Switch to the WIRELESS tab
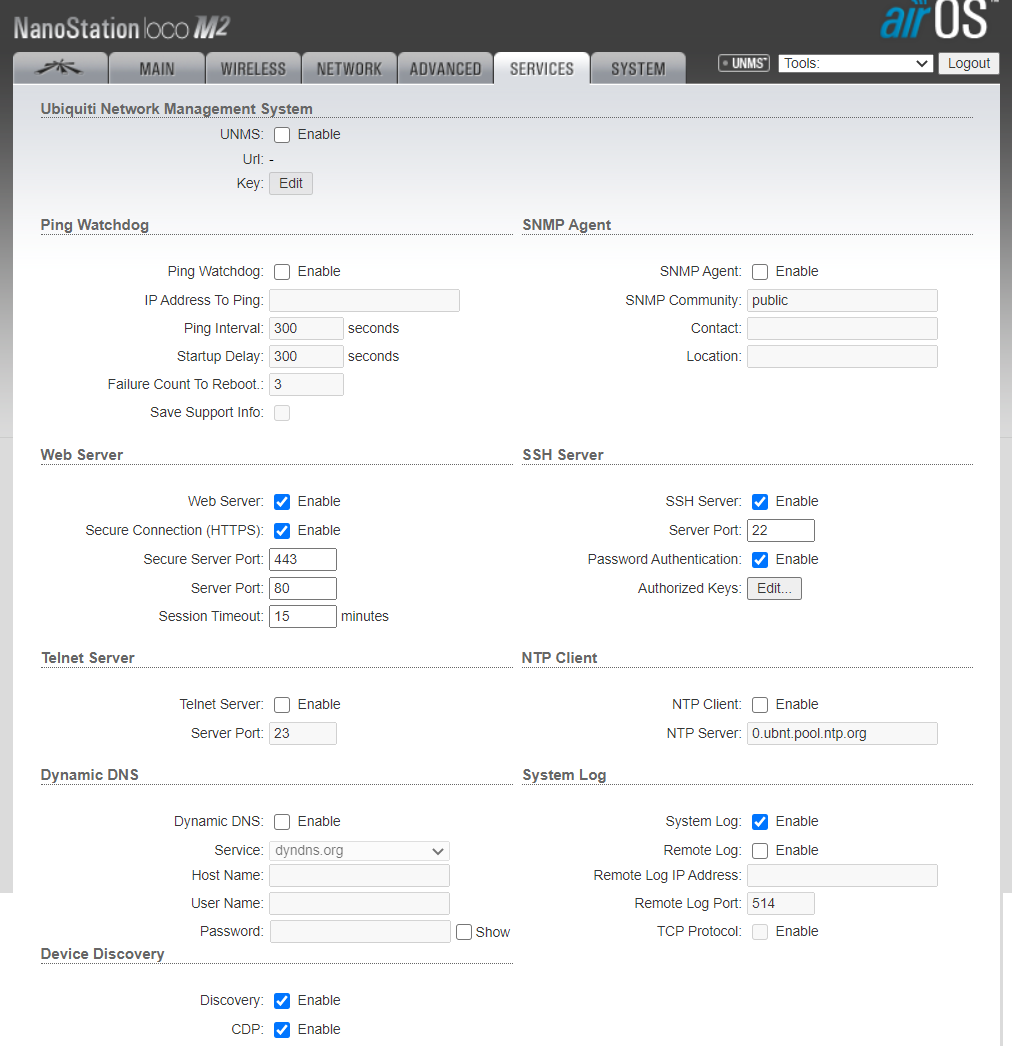 [253, 68]
